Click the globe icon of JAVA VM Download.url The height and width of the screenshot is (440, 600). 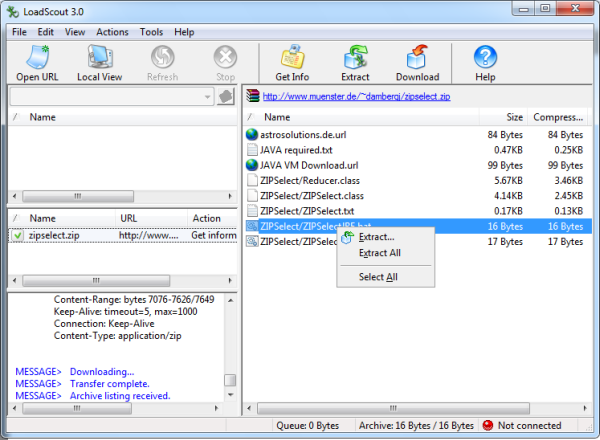pos(252,165)
